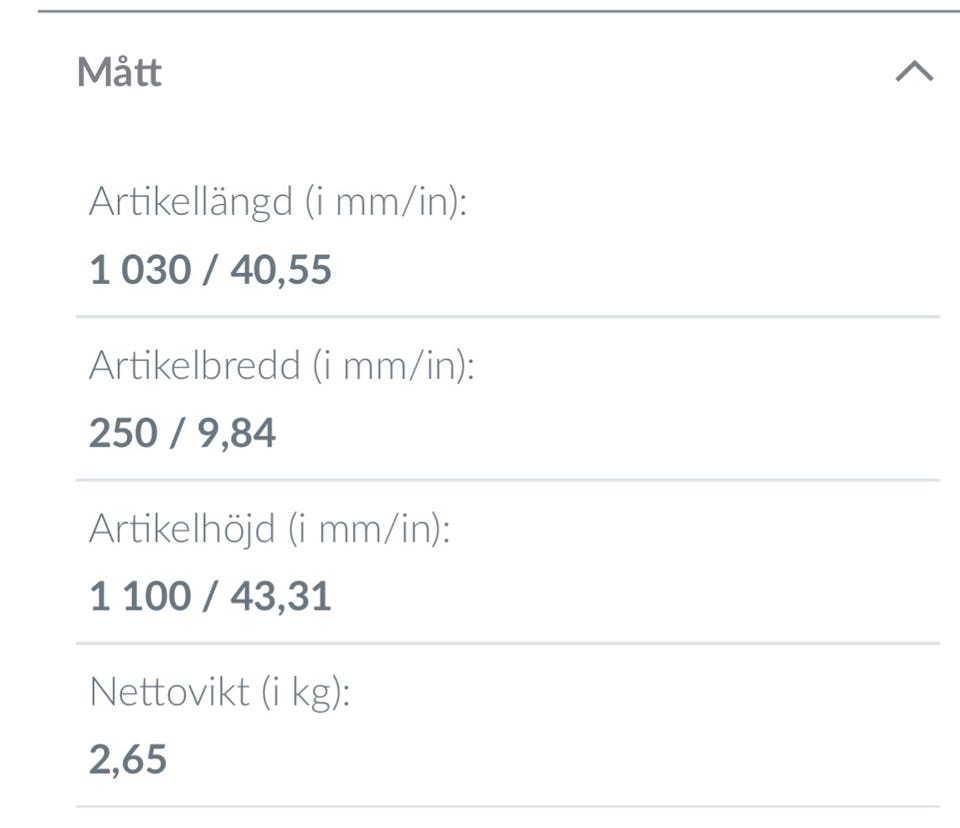Screen dimensions: 960x828
Task: Select the 1 100 millimeter height value
Action: 139,596
